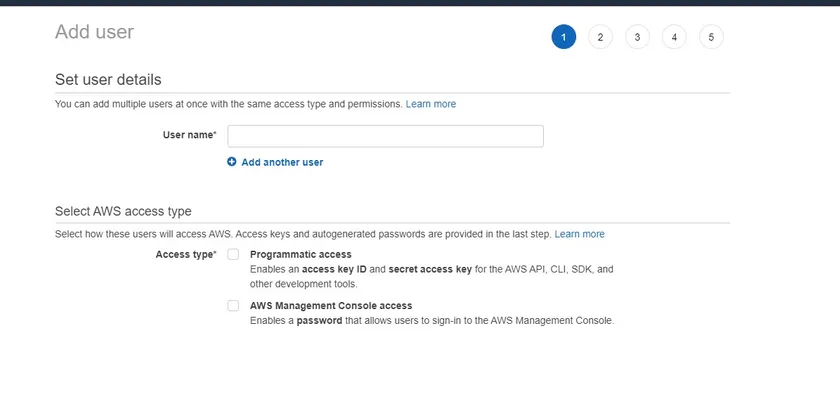The height and width of the screenshot is (408, 840).
Task: Open Learn more link under Set user details
Action: click(431, 104)
